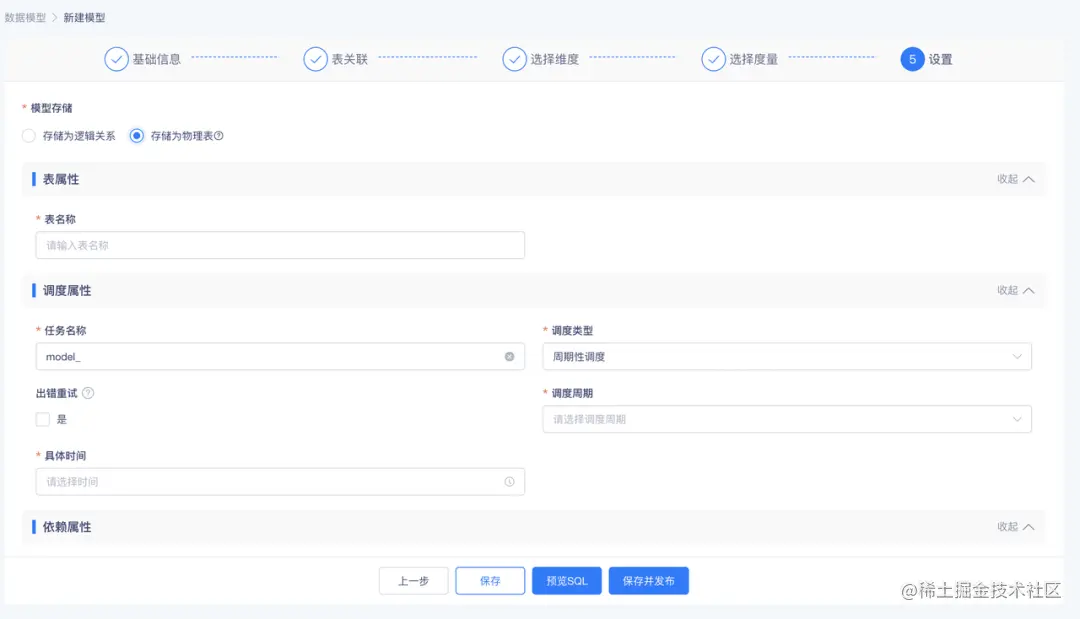The height and width of the screenshot is (619, 1080).
Task: Collapse the 调度属性 section
Action: (1016, 291)
